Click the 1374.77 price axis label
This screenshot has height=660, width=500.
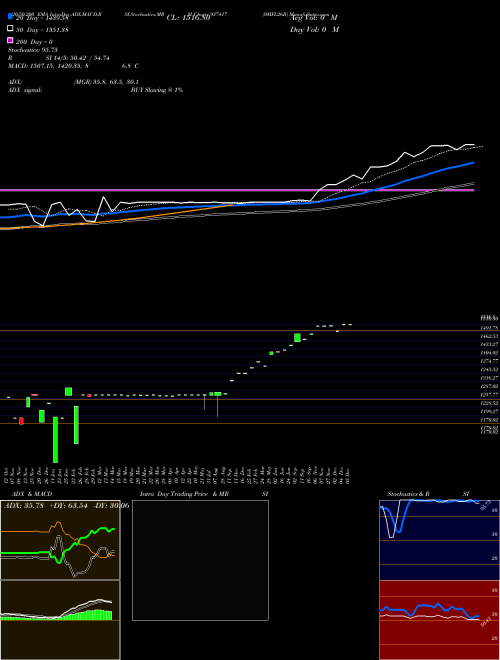[x=489, y=361]
